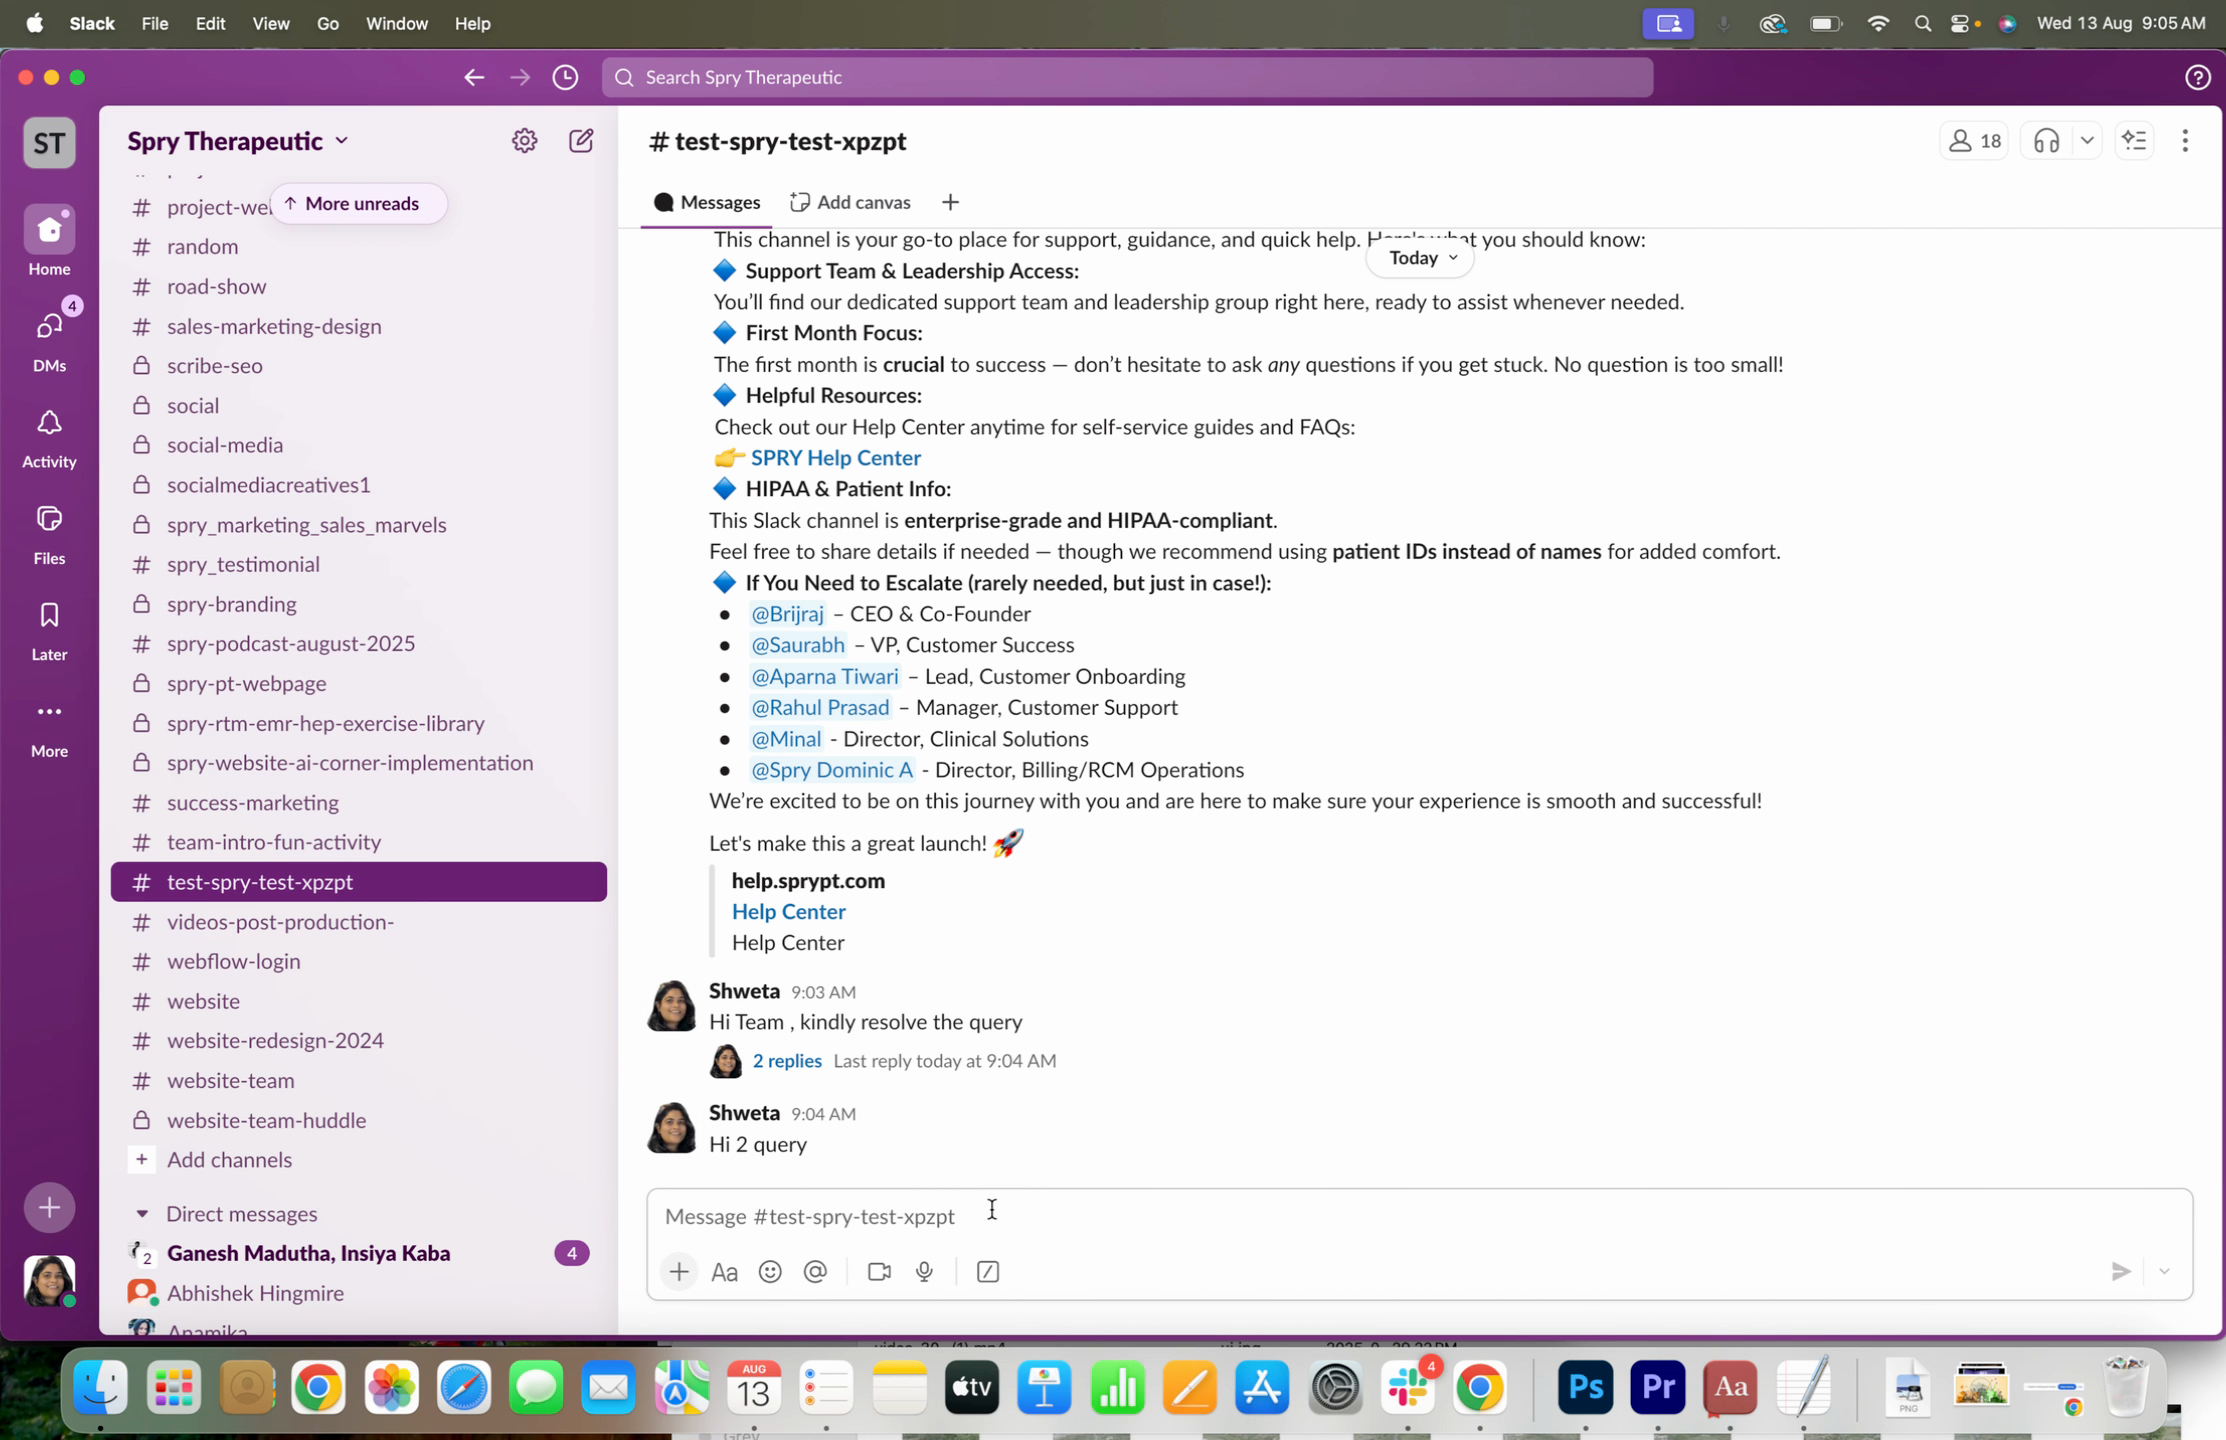Screen dimensions: 2226x1440
Task: Click the mention @ icon
Action: click(x=815, y=1271)
